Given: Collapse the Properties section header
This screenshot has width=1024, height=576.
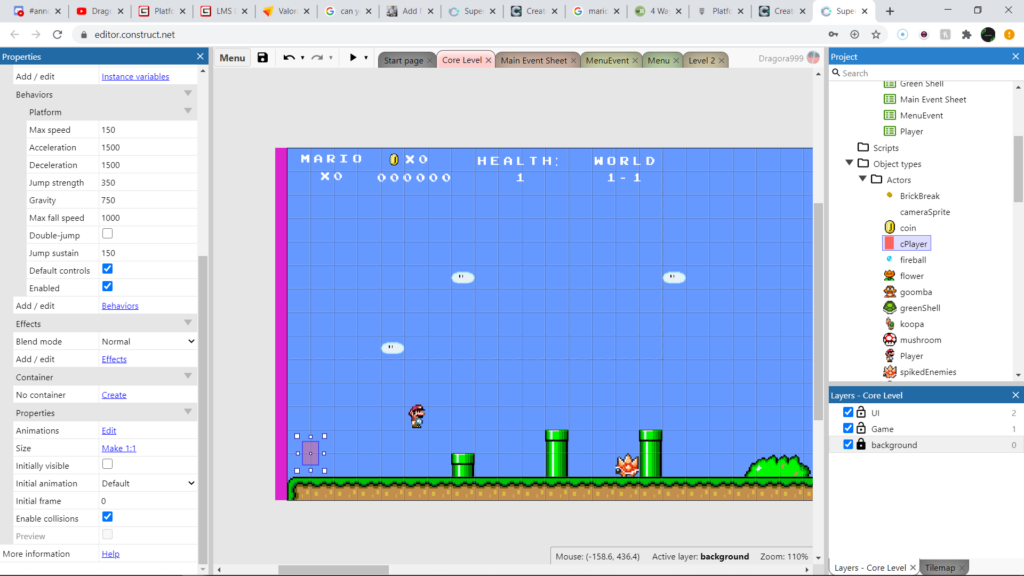Looking at the screenshot, I should coord(187,413).
